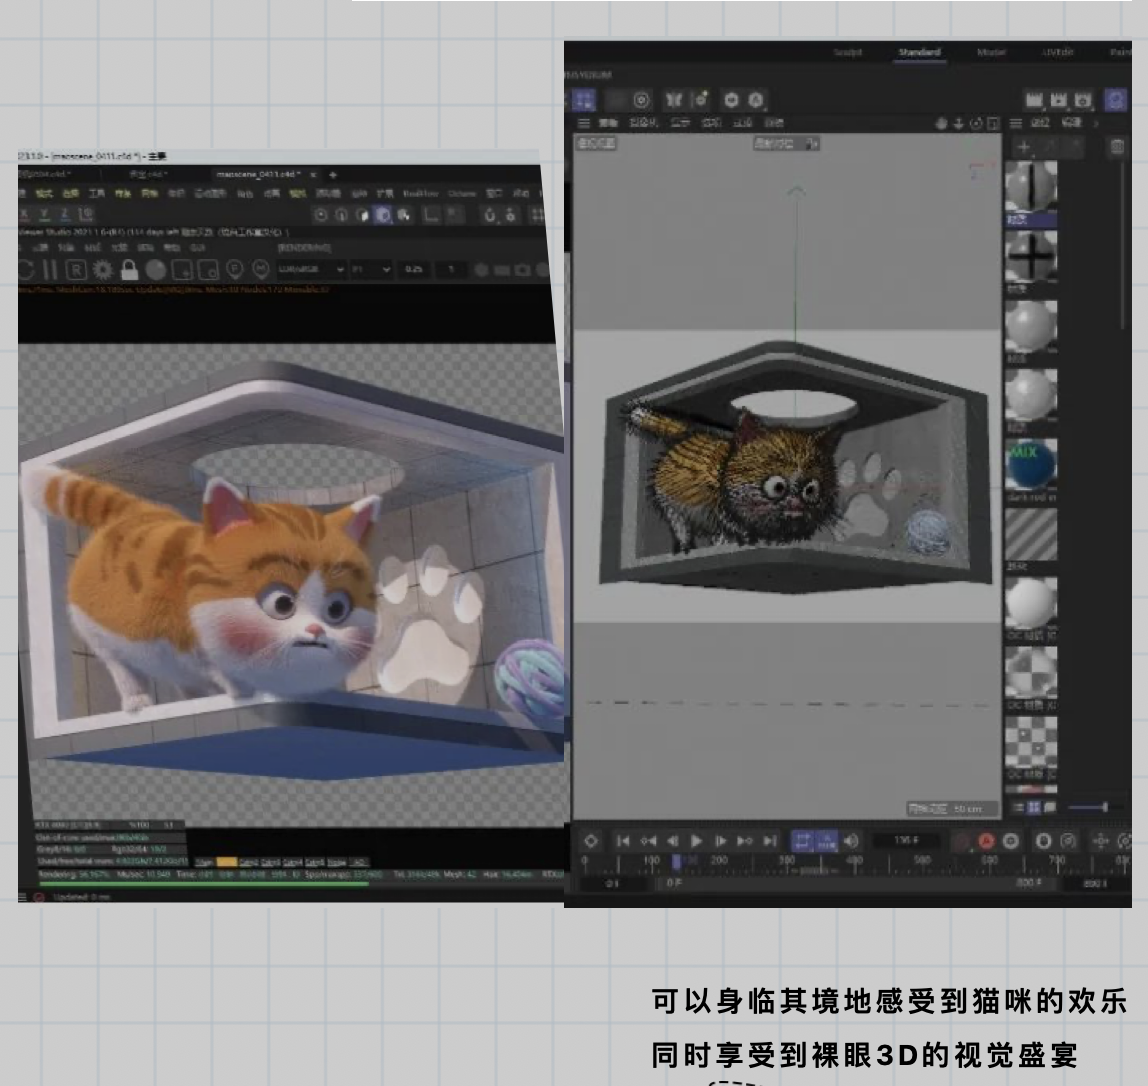Image resolution: width=1148 pixels, height=1086 pixels.
Task: Switch to the Model layout tab
Action: point(991,52)
